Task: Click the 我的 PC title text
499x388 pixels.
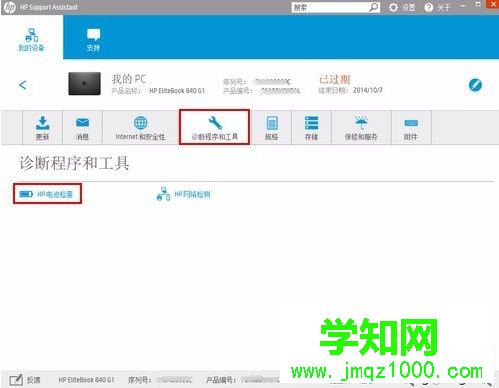Action: [x=129, y=79]
